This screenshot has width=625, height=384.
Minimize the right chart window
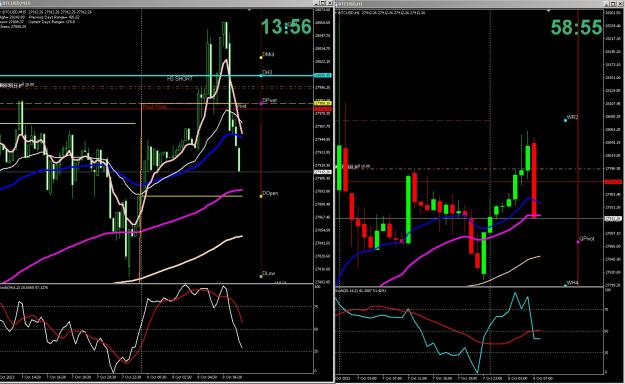tap(607, 4)
